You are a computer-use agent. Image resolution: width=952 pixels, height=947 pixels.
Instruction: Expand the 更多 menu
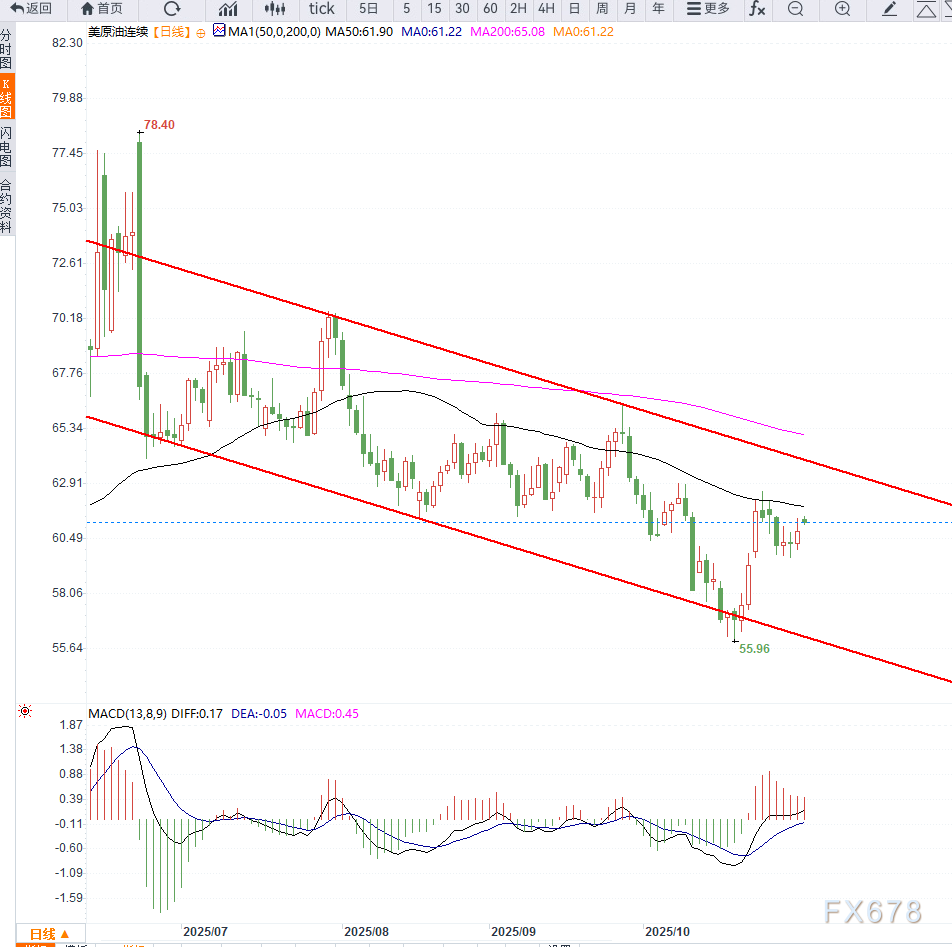pos(709,9)
